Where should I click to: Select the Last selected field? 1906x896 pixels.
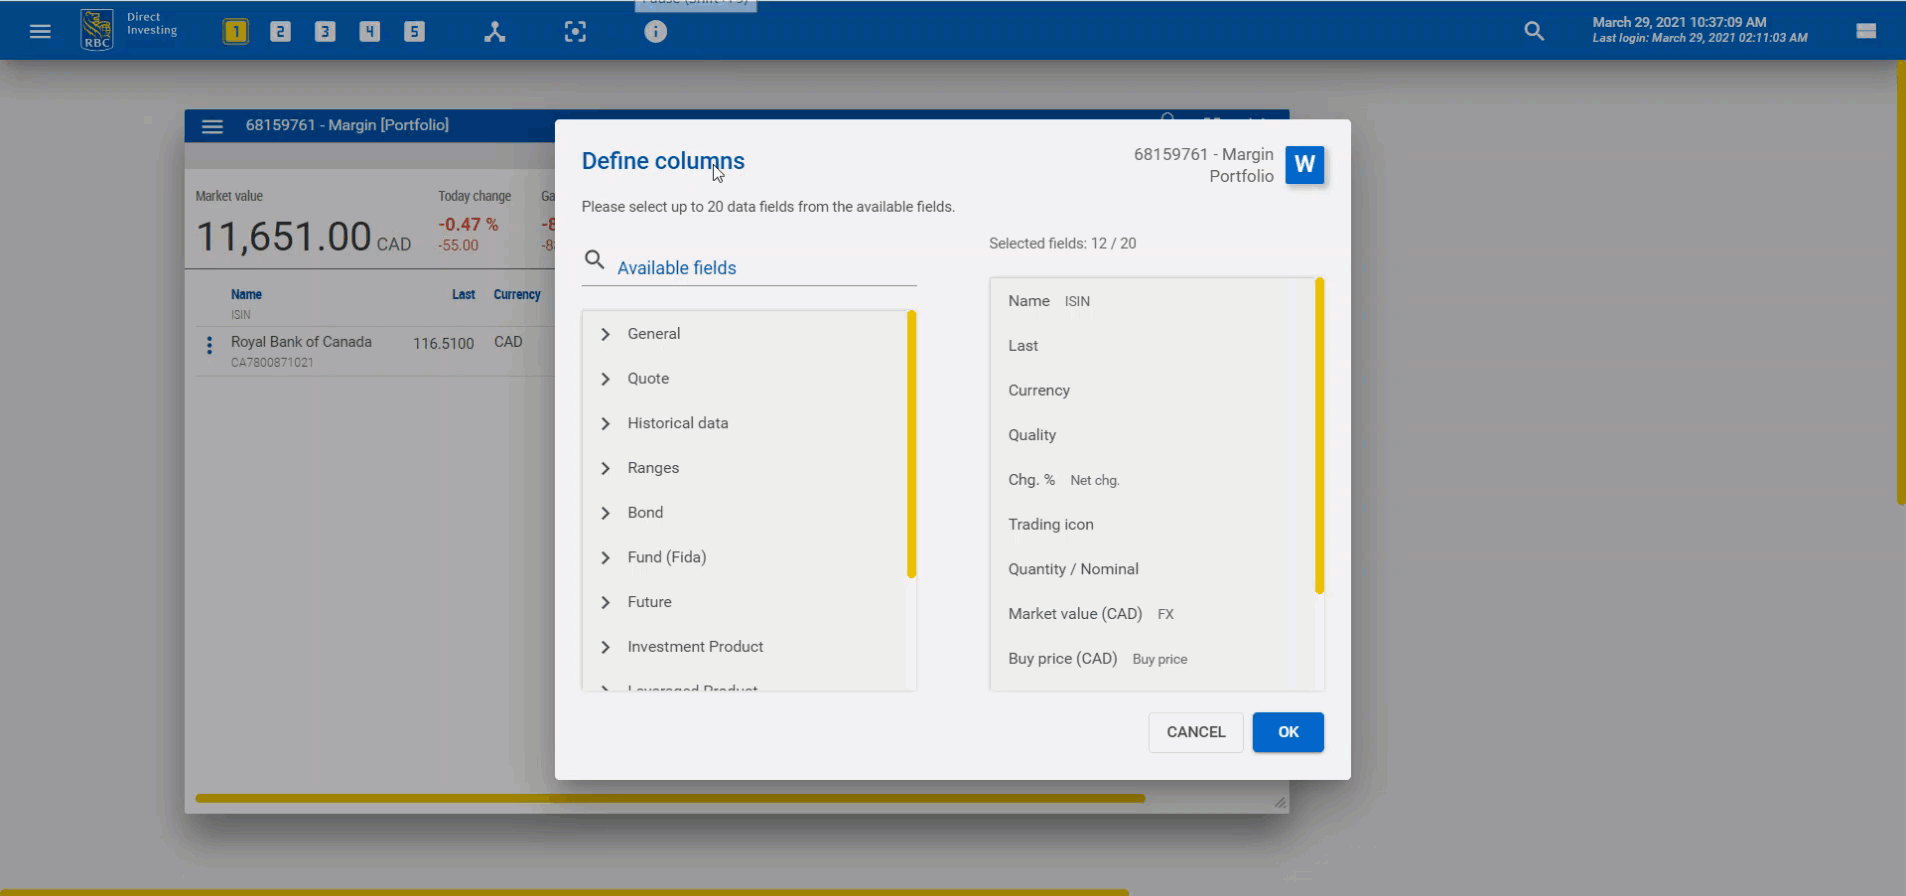click(x=1152, y=346)
